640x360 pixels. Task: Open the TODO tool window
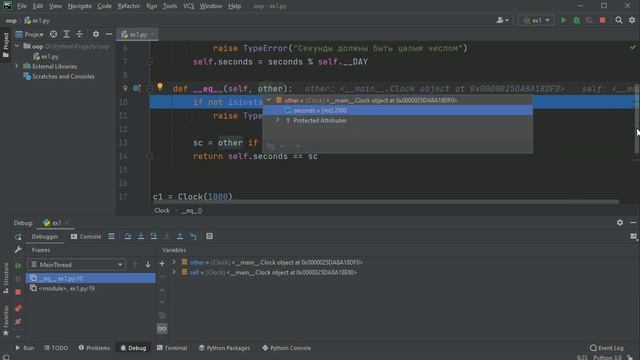[x=56, y=348]
